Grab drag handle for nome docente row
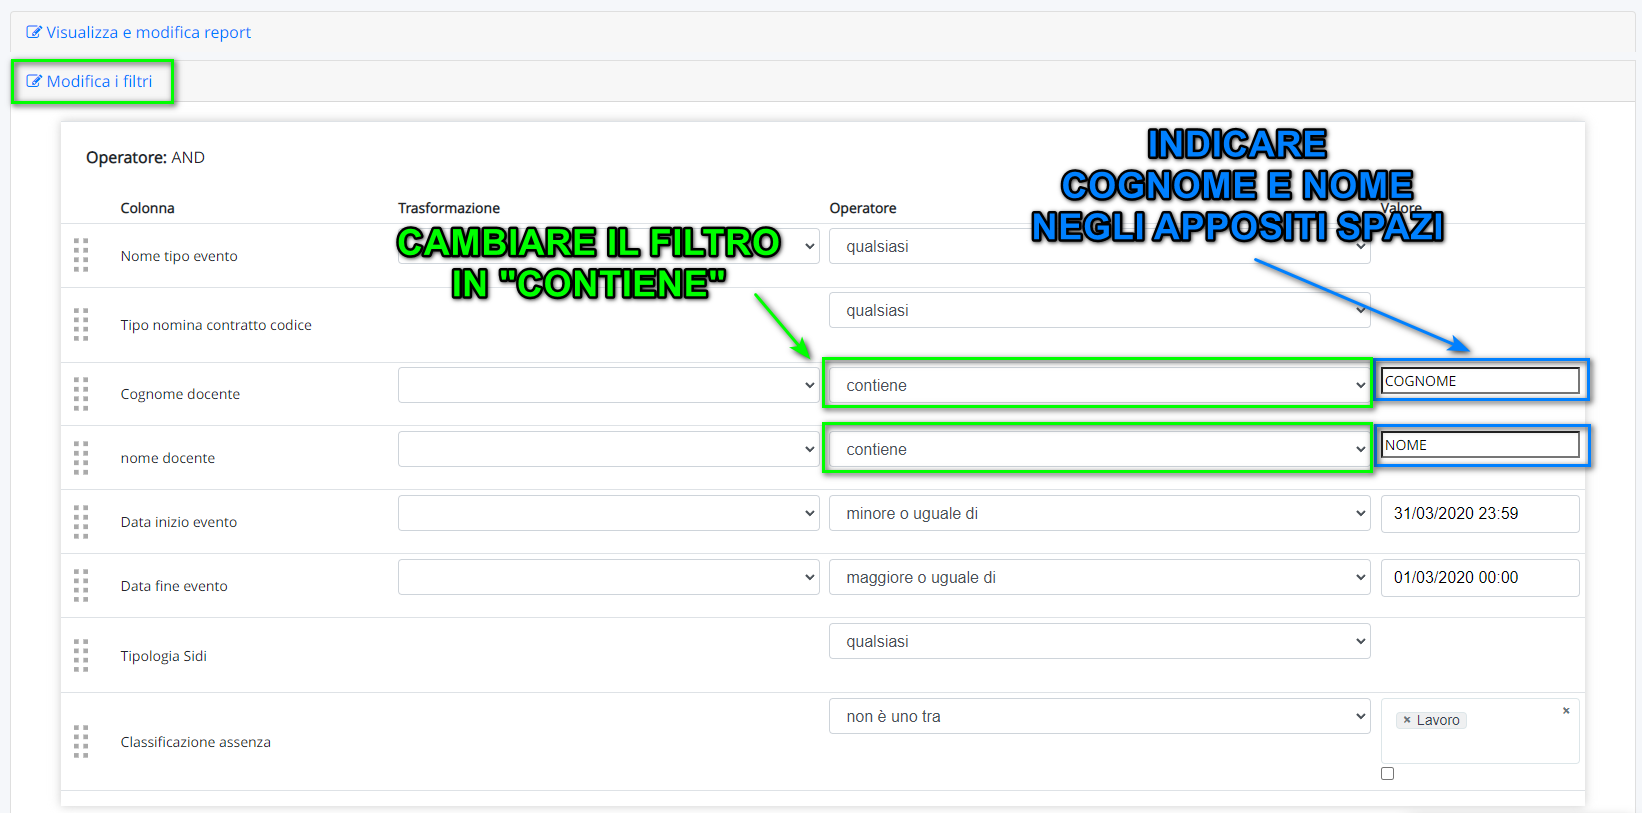The width and height of the screenshot is (1642, 813). coord(81,458)
